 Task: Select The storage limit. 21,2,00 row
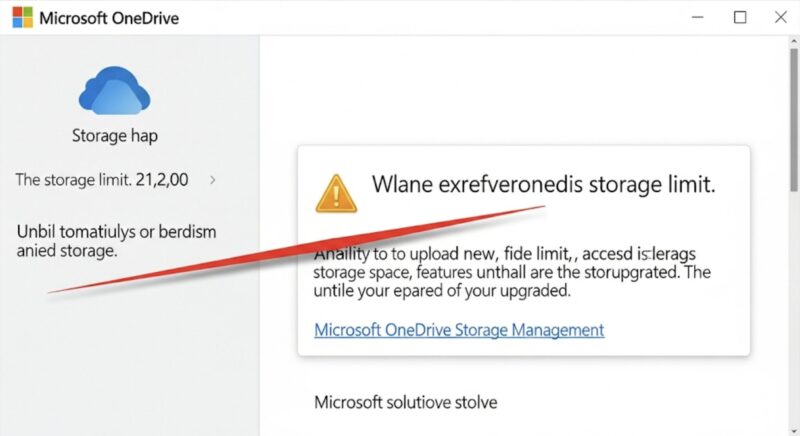(x=116, y=180)
